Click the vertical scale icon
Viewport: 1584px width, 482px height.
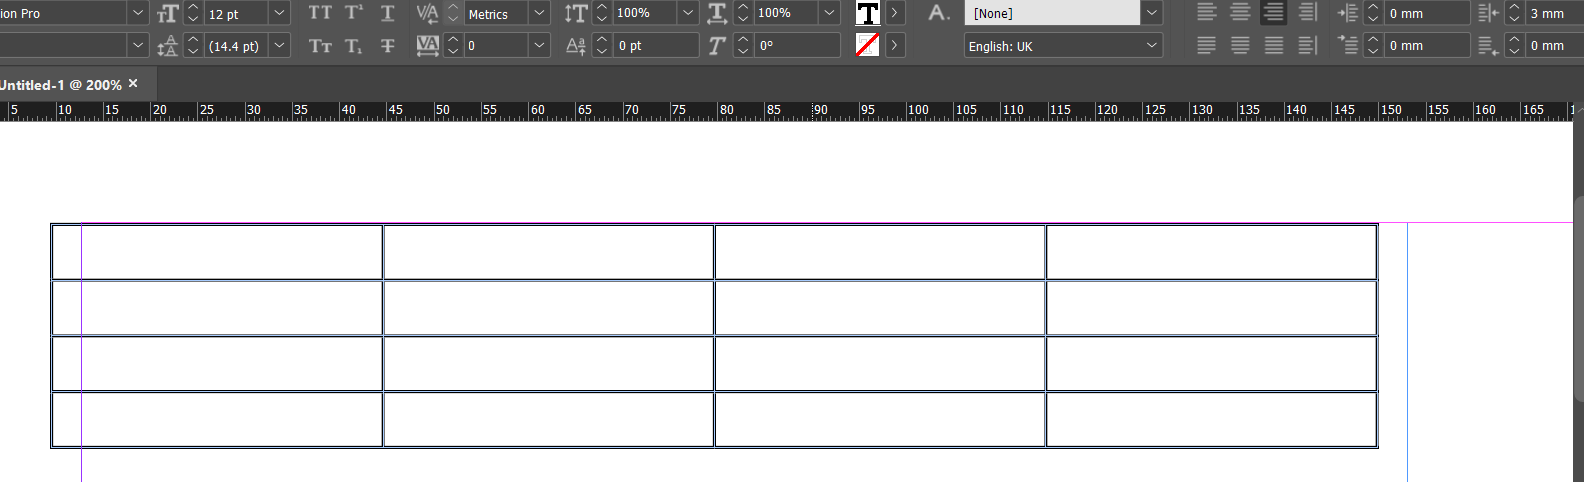tap(575, 13)
